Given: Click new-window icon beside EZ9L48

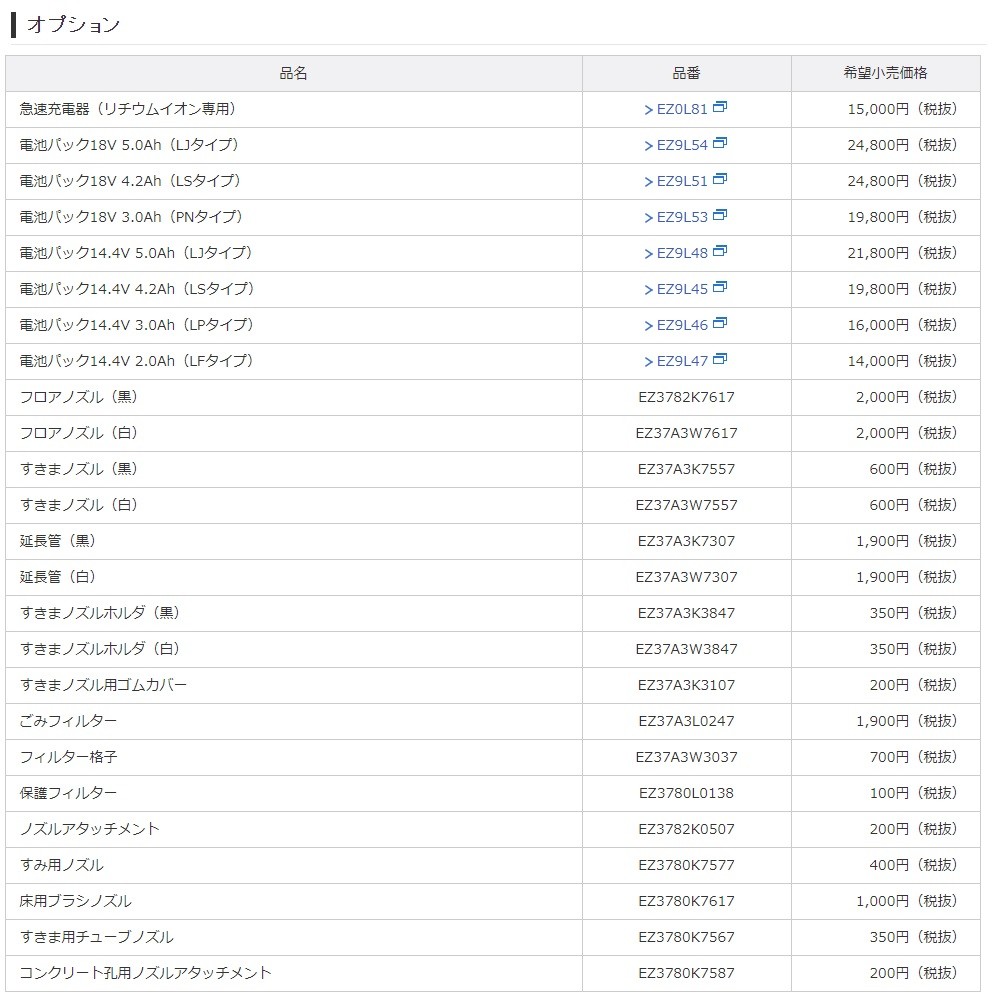Looking at the screenshot, I should click(x=720, y=250).
